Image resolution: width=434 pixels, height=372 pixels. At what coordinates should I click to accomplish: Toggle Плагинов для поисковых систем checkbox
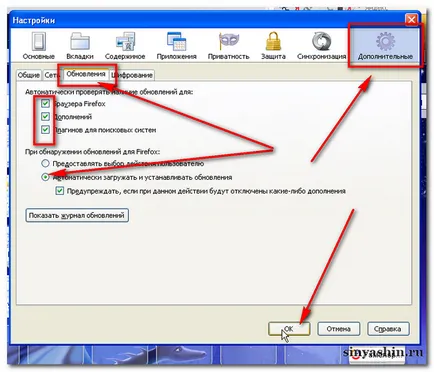pos(45,130)
